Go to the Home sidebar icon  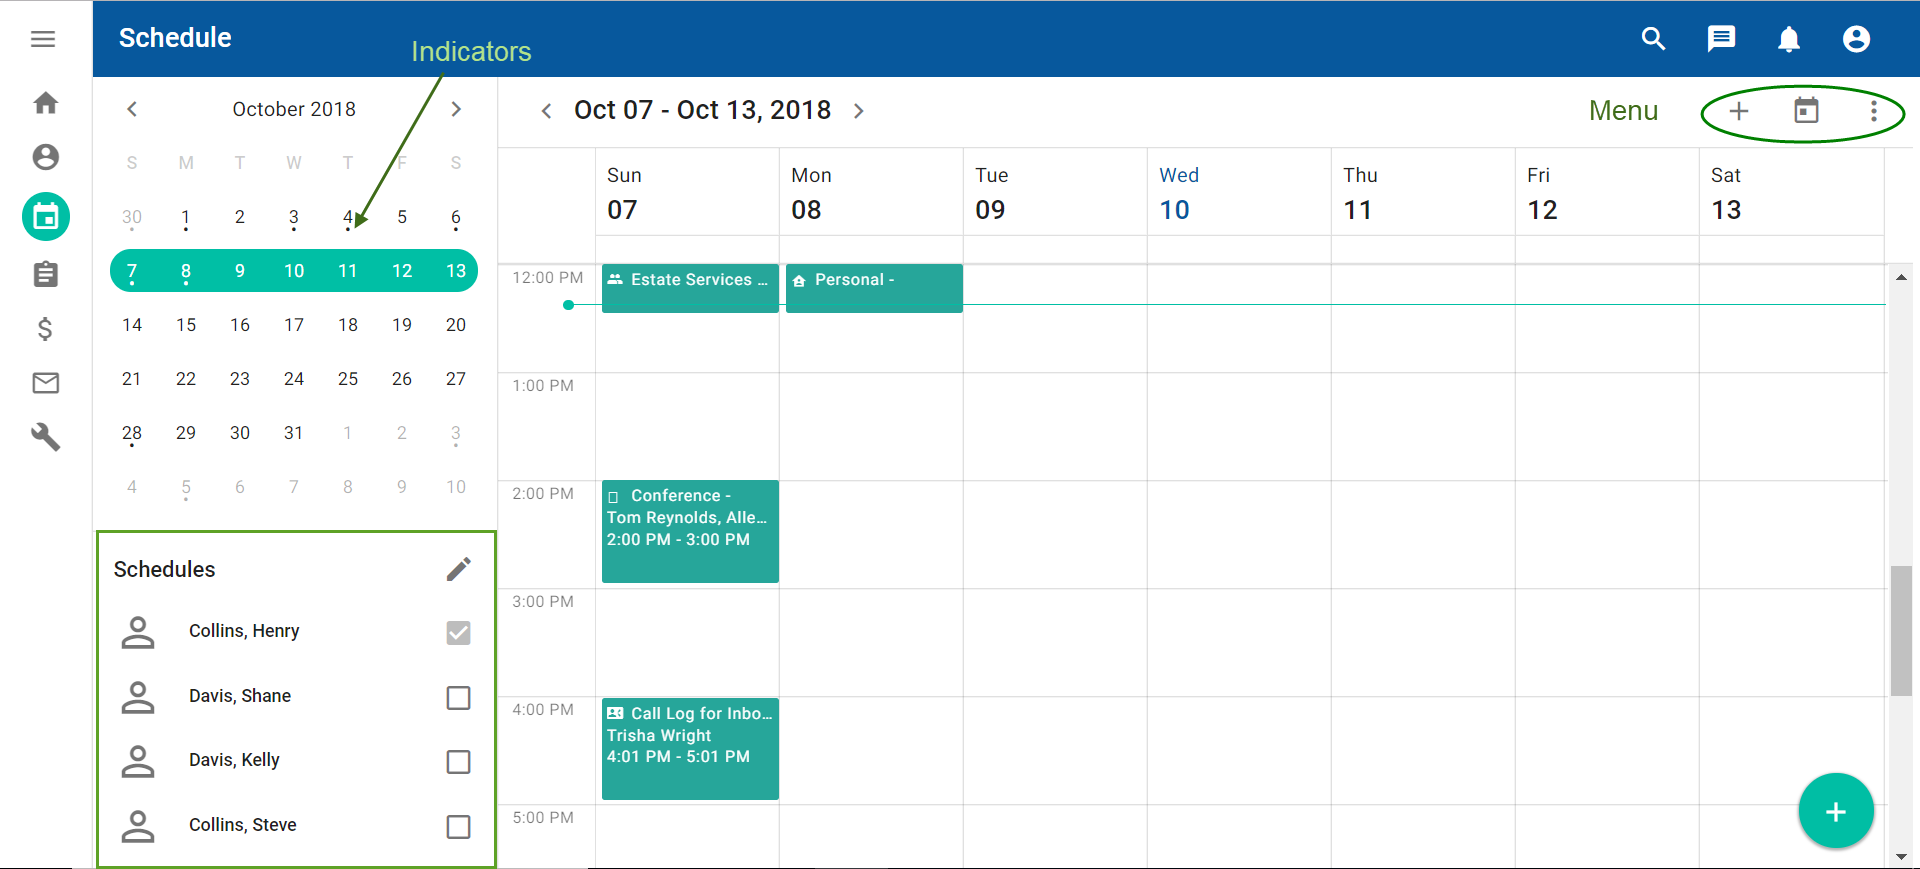[46, 103]
